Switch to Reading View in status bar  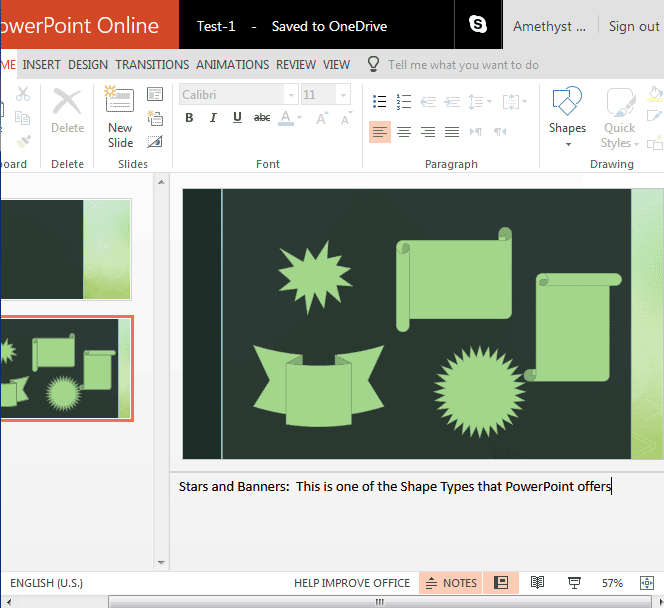tap(538, 583)
